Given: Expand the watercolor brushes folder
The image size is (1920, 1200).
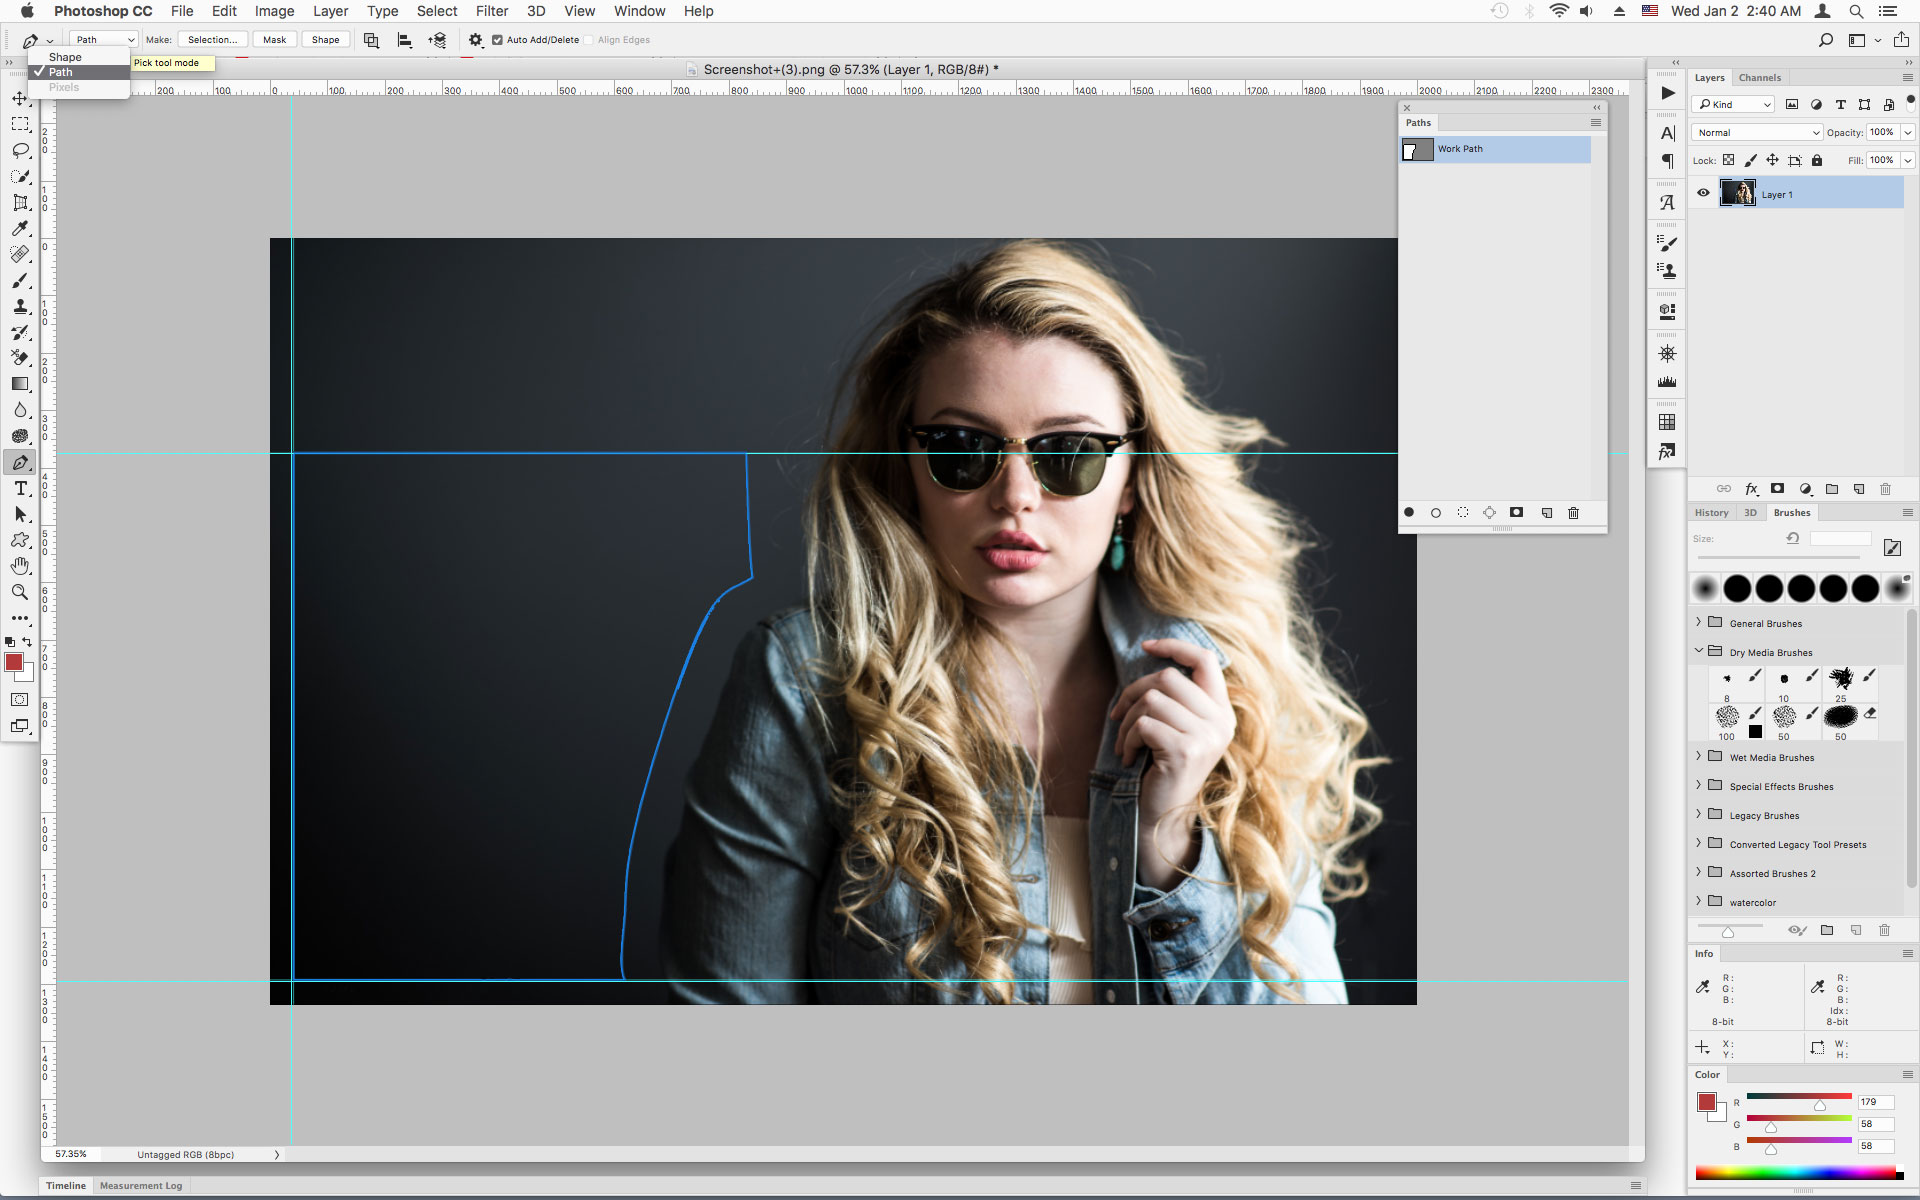Looking at the screenshot, I should (x=1698, y=901).
